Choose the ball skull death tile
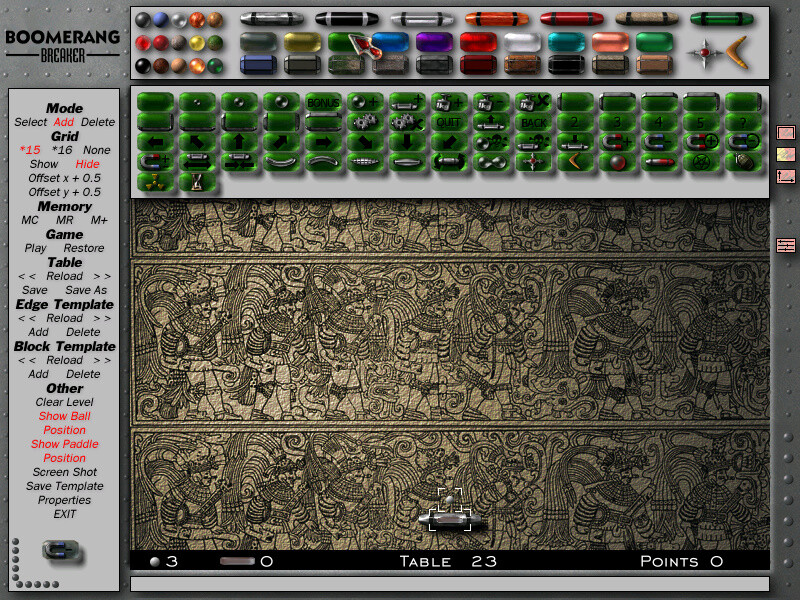 pyautogui.click(x=490, y=142)
